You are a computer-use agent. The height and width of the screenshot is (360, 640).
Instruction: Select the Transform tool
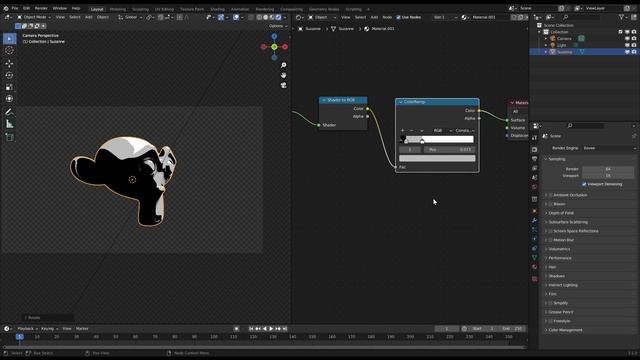pyautogui.click(x=9, y=99)
